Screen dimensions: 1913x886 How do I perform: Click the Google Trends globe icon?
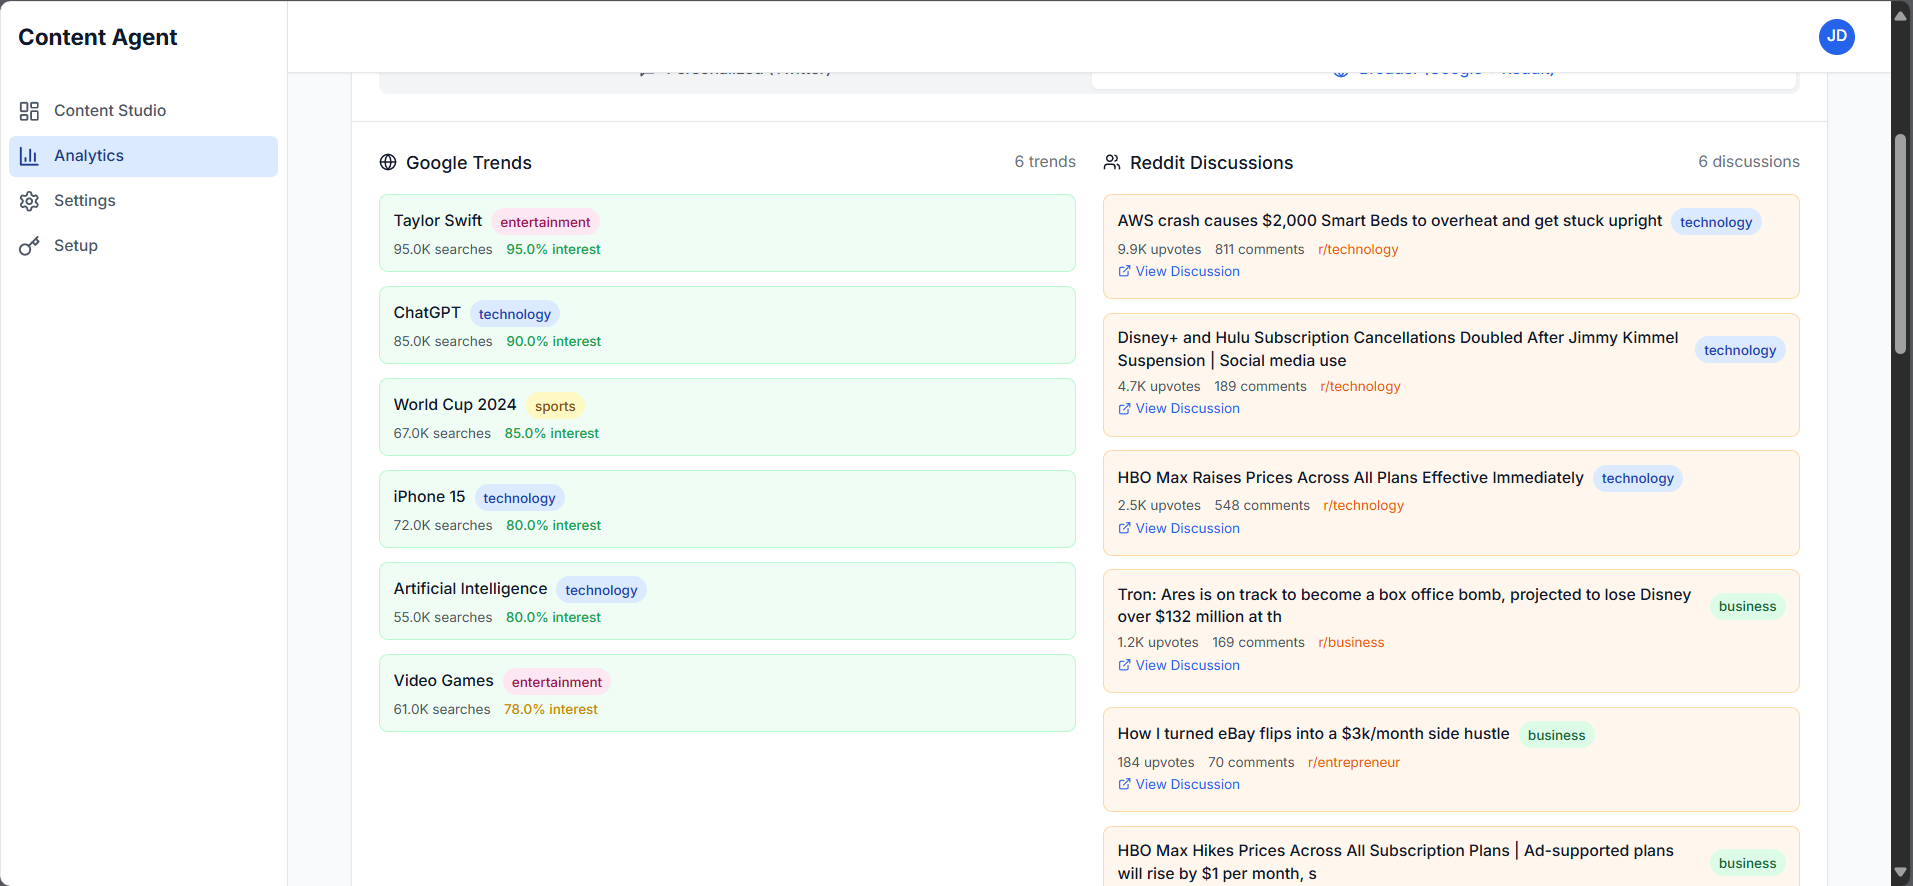pyautogui.click(x=388, y=162)
